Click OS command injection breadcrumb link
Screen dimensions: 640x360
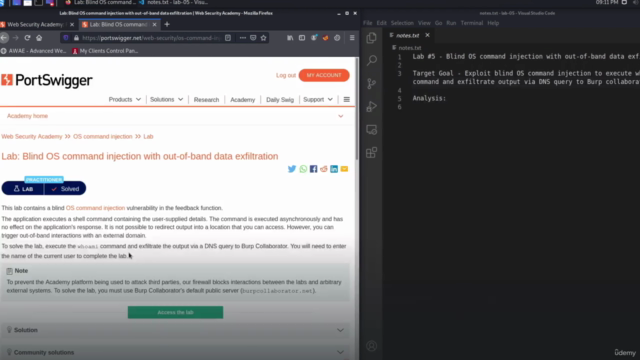tap(102, 137)
